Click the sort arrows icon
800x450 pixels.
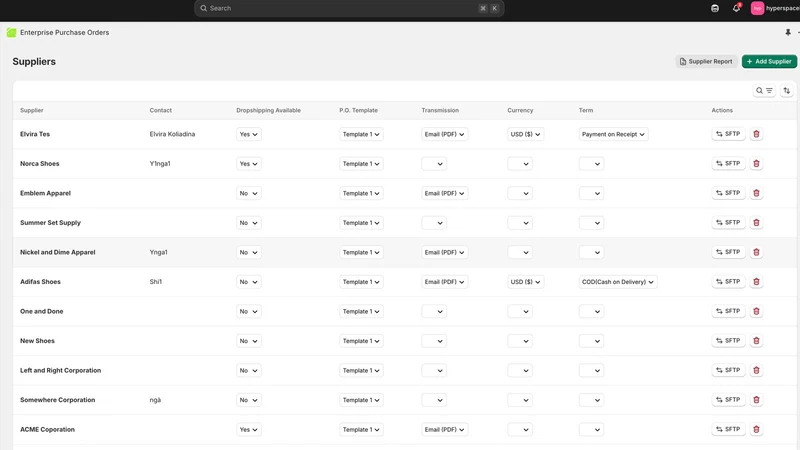786,91
